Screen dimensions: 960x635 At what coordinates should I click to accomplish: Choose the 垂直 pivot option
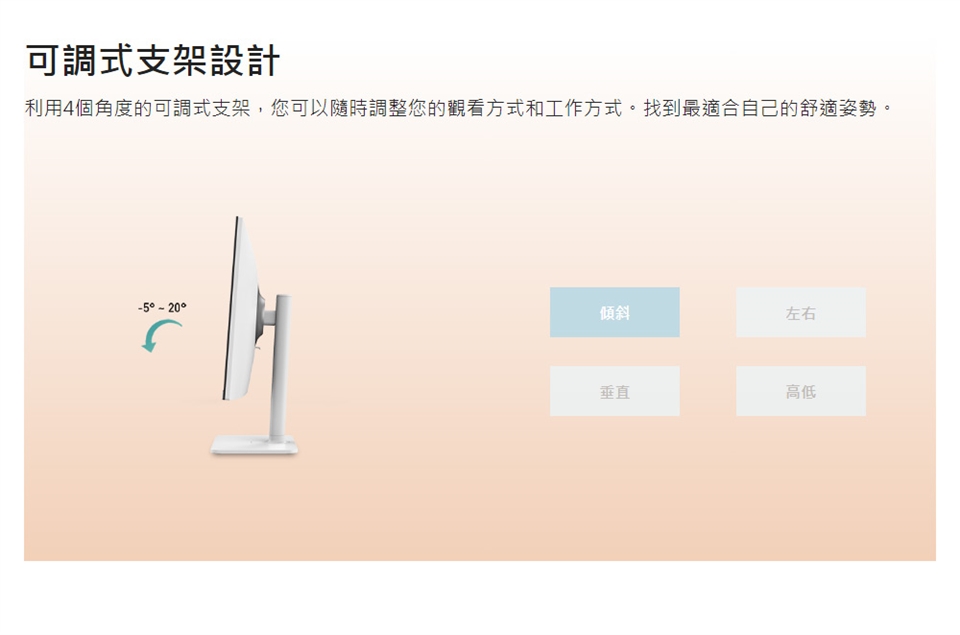pos(614,391)
